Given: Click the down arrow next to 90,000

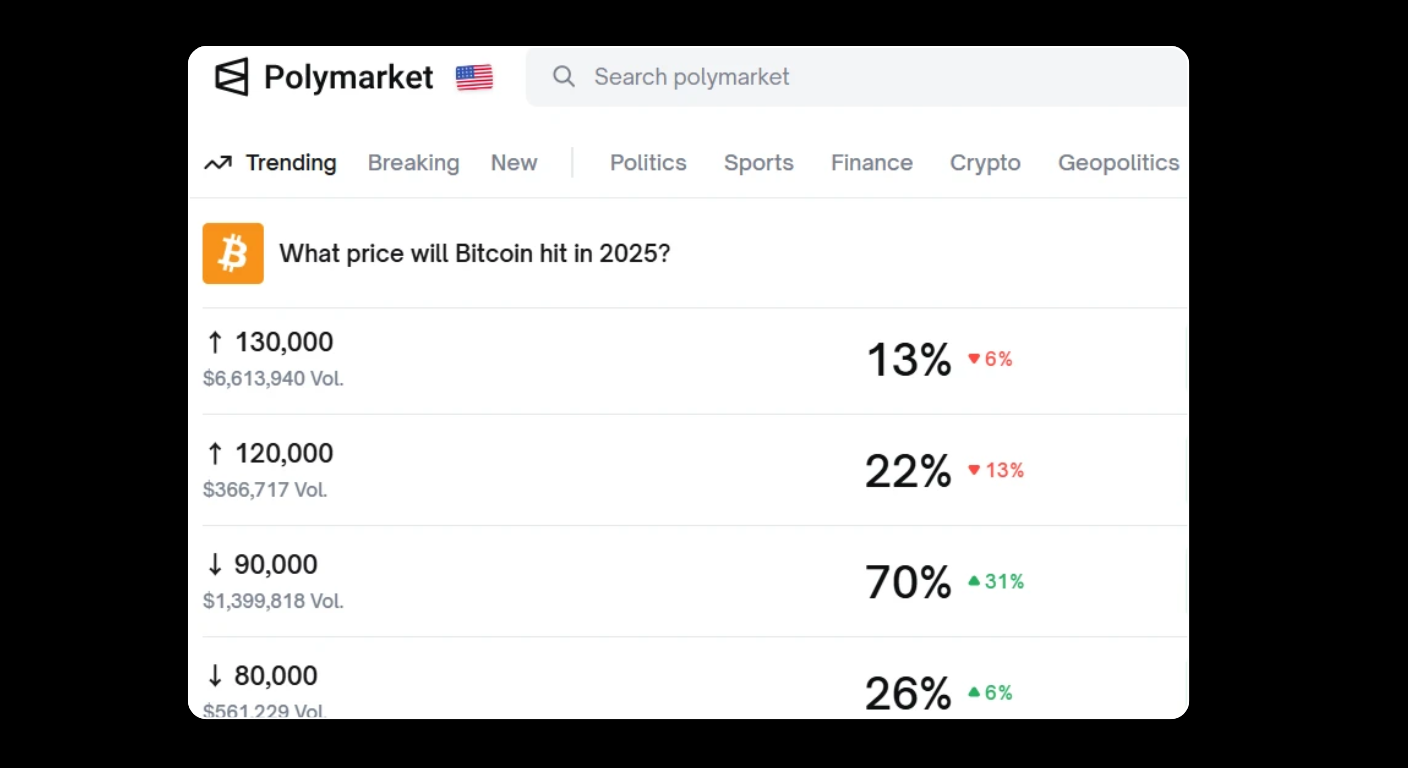Looking at the screenshot, I should pos(214,564).
